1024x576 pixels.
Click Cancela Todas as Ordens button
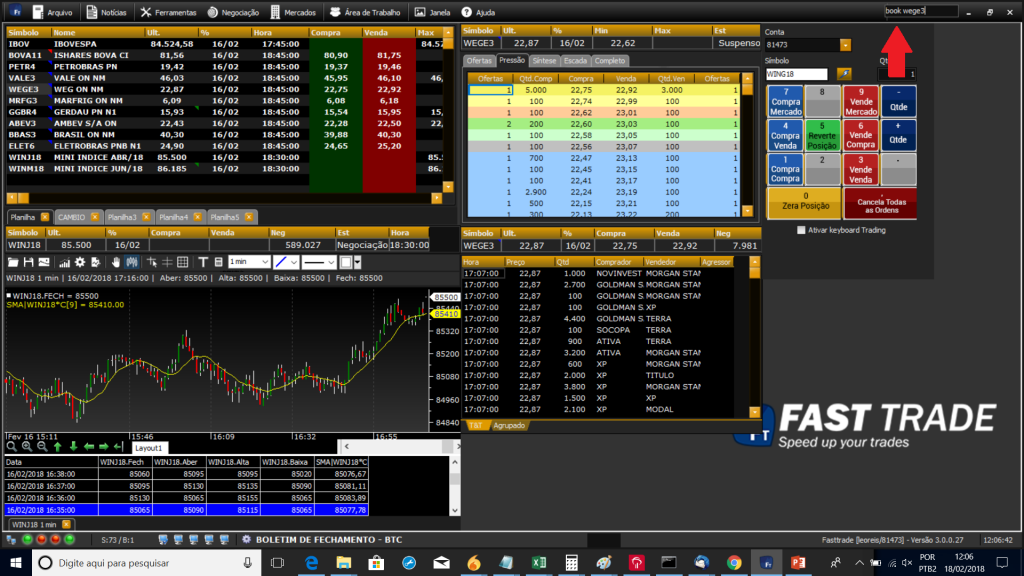click(x=881, y=203)
